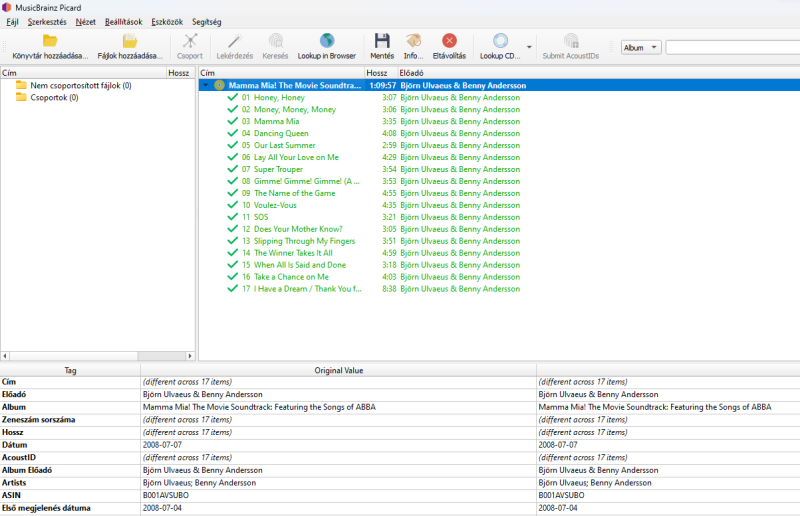Click the red Eltávolítás remove icon
The image size is (800, 516).
coord(449,41)
